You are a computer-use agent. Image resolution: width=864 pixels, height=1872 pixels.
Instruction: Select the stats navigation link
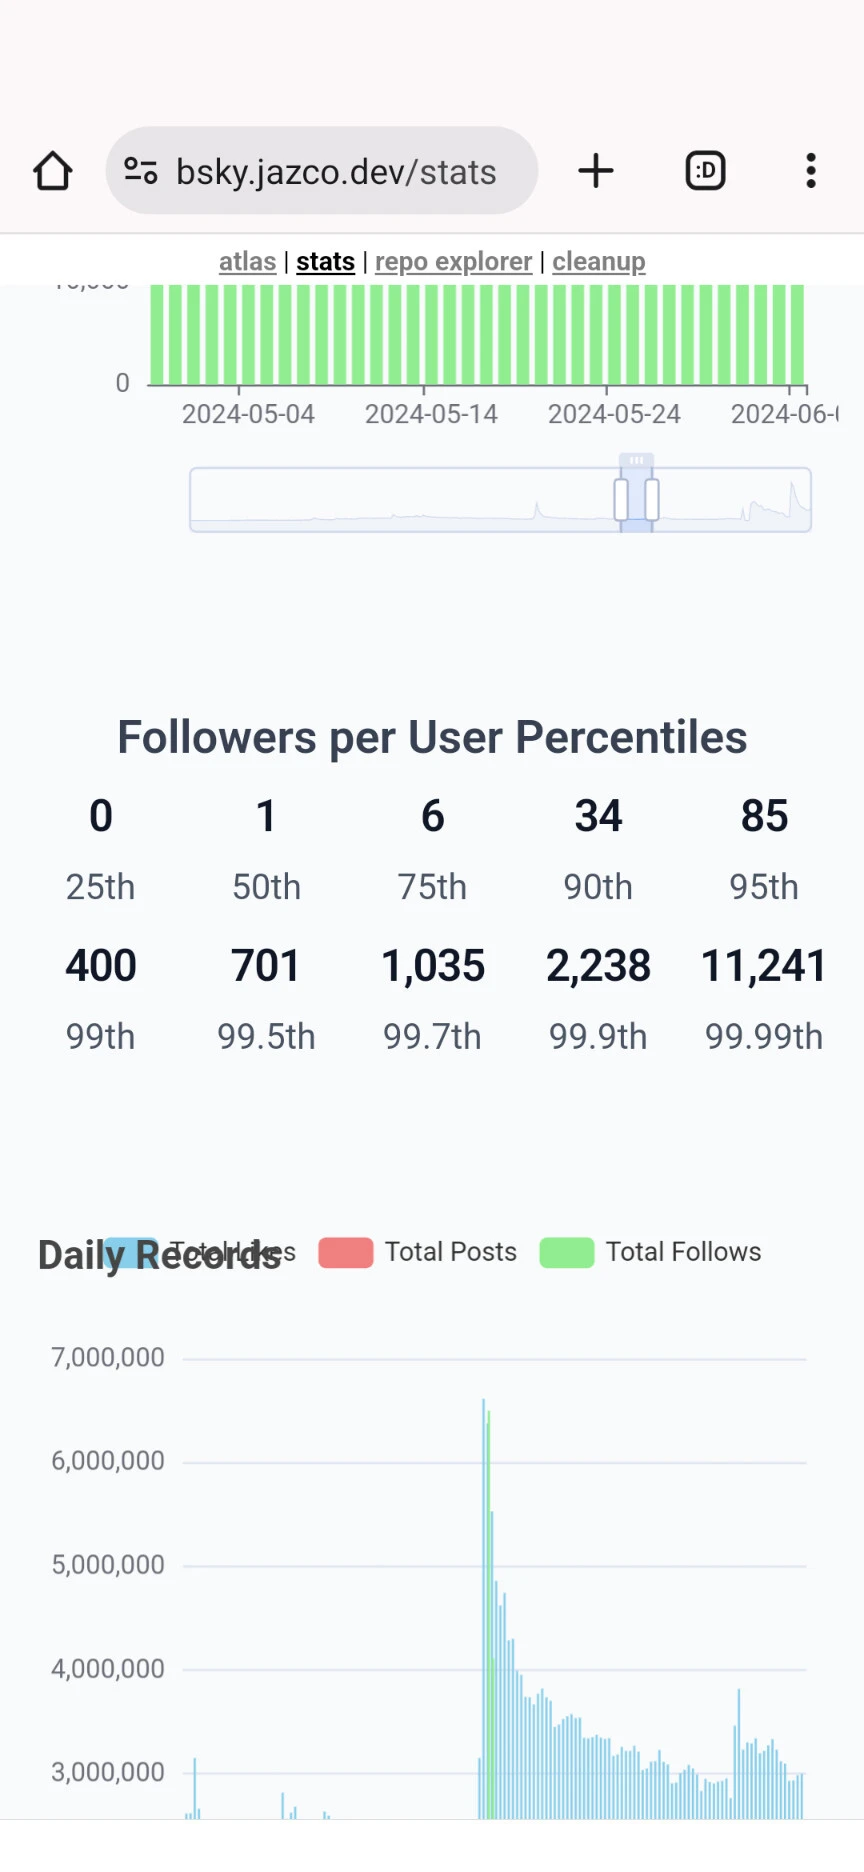tap(325, 262)
